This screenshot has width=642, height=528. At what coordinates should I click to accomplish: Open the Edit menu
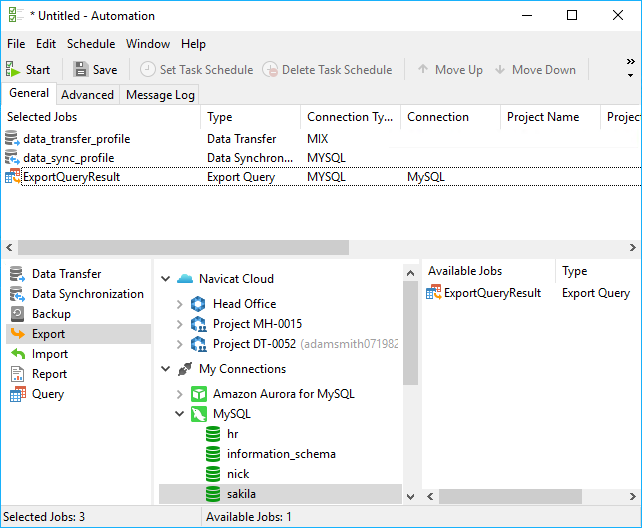(x=46, y=44)
